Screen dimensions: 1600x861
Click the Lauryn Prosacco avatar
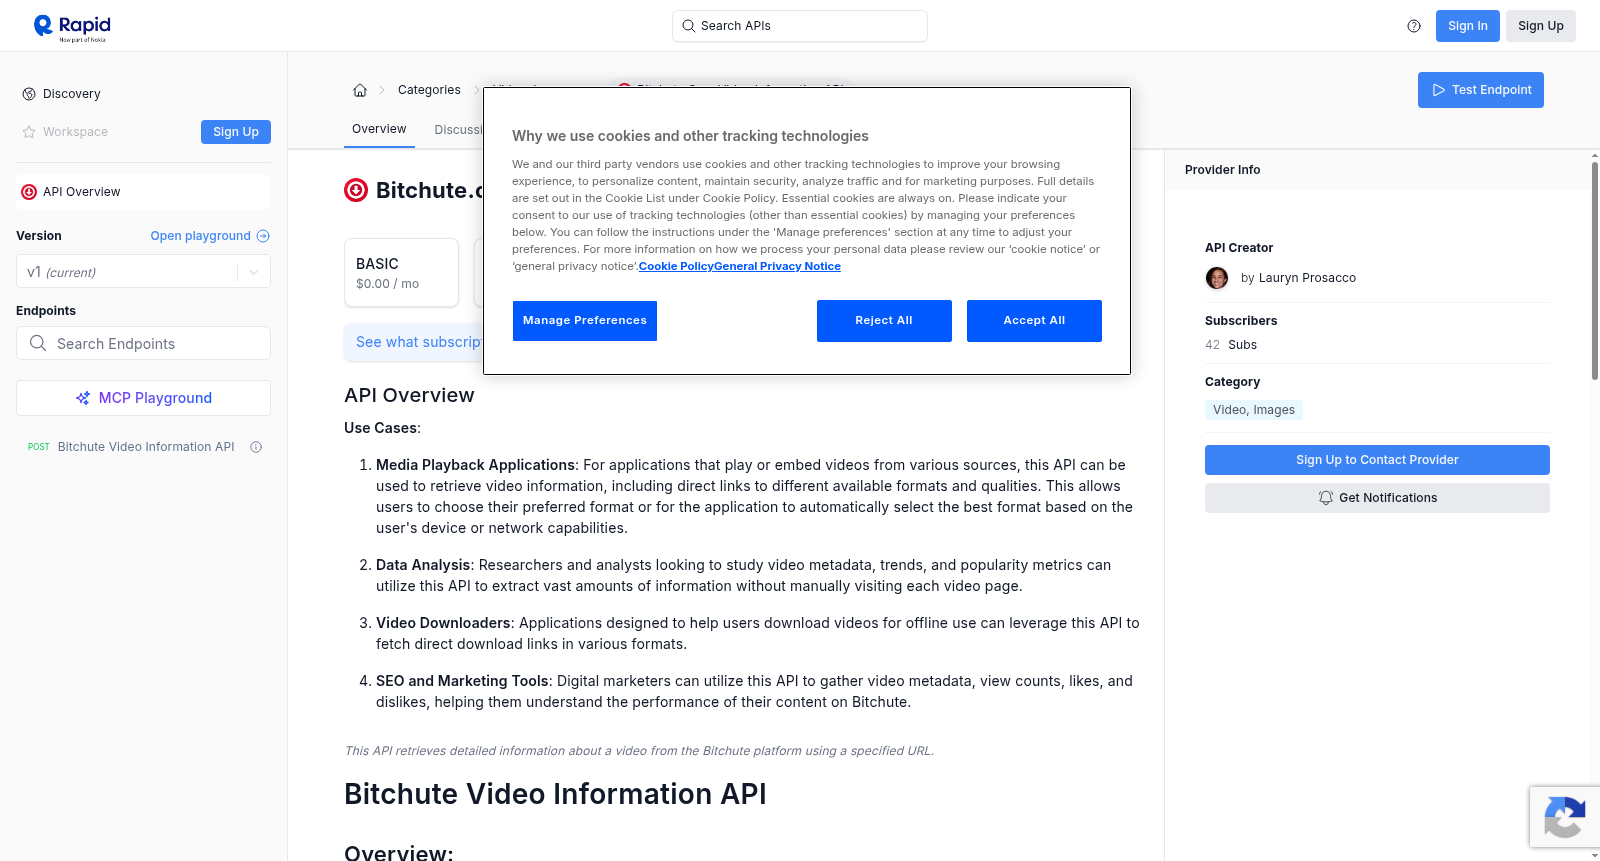(x=1217, y=278)
